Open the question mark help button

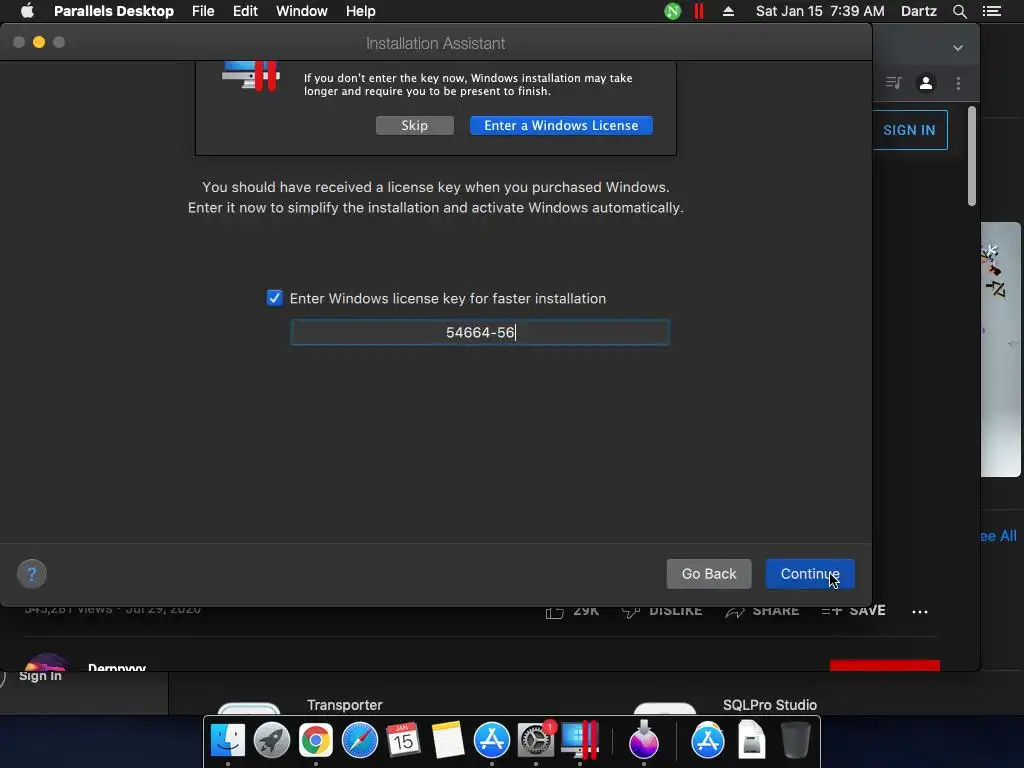(31, 574)
